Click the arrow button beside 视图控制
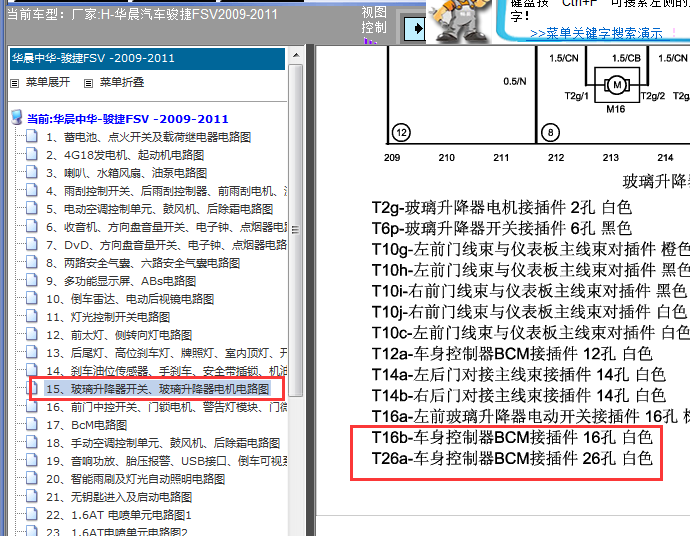The image size is (690, 536). (414, 28)
